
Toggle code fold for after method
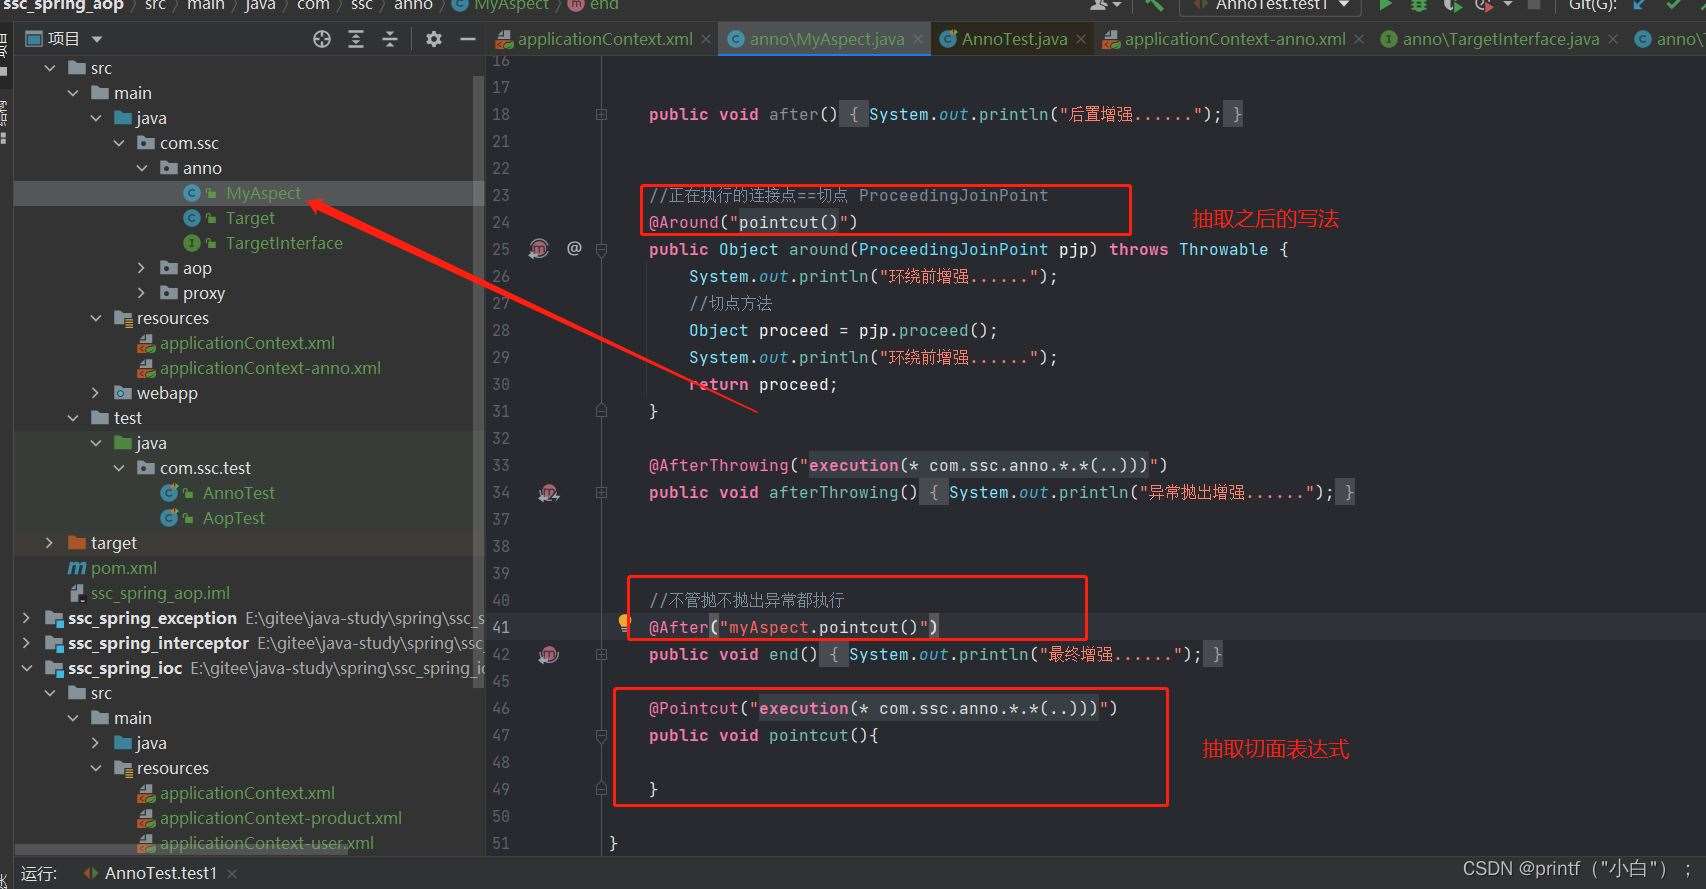click(x=601, y=114)
